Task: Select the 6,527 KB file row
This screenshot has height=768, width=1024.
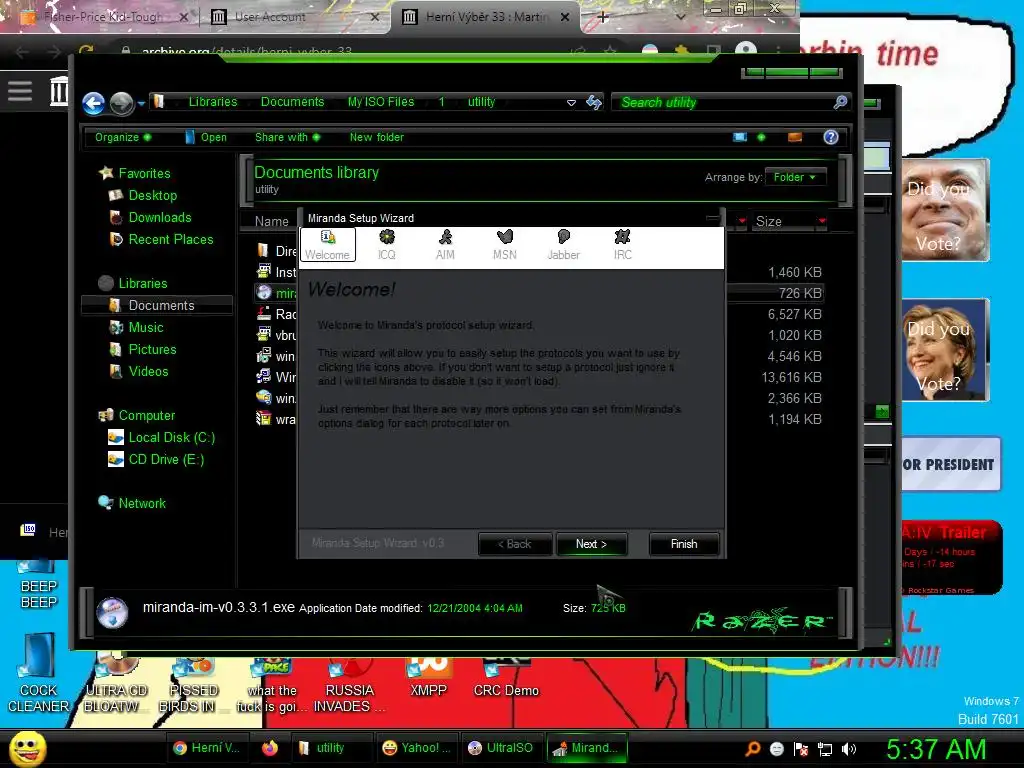Action: [x=539, y=314]
